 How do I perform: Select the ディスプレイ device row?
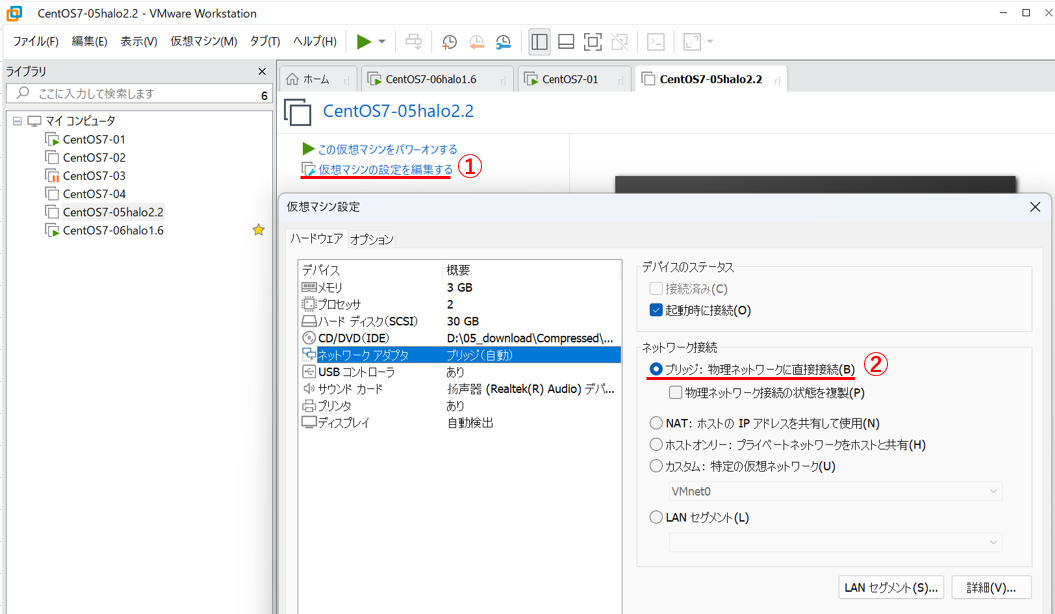point(460,422)
